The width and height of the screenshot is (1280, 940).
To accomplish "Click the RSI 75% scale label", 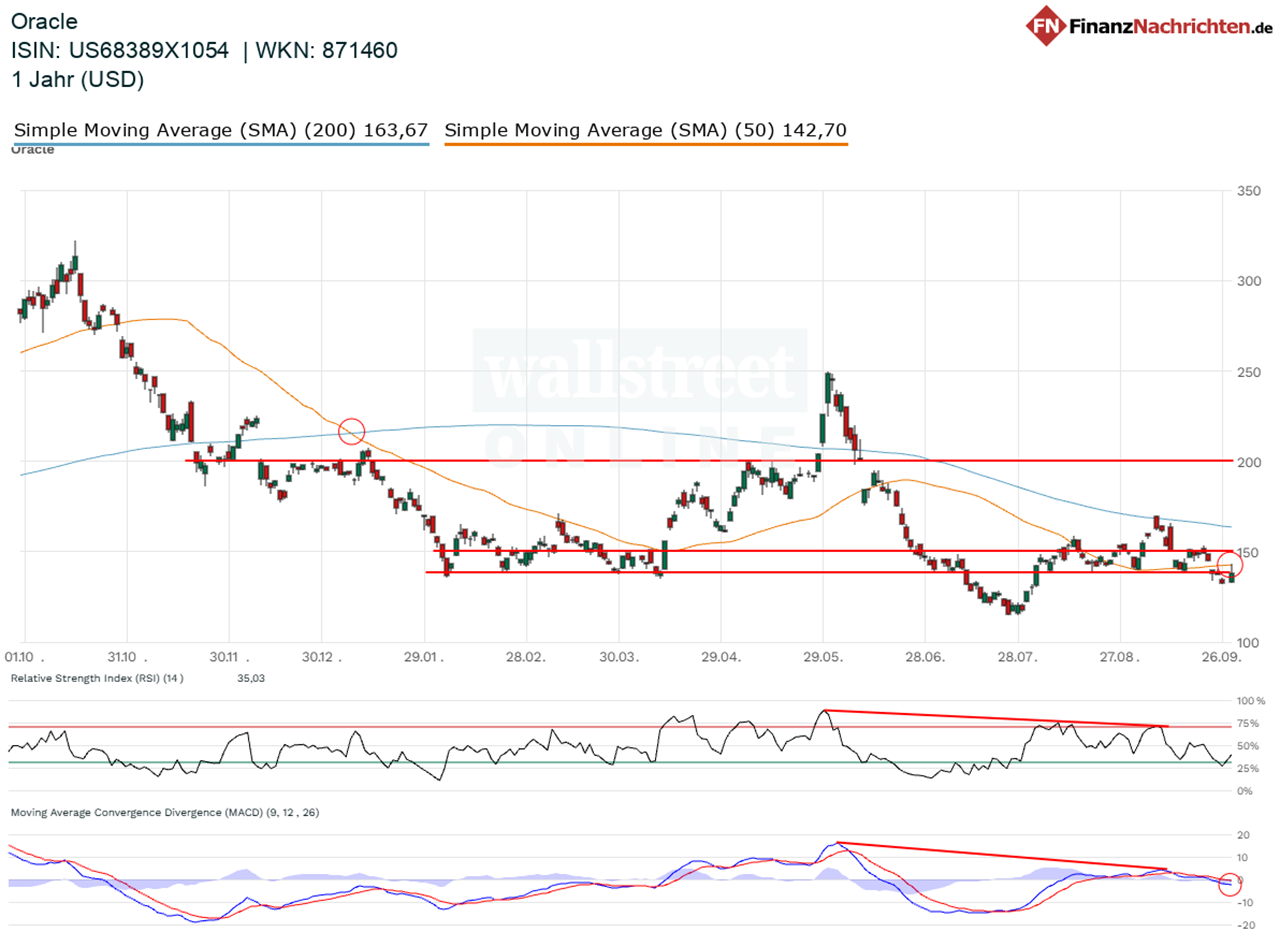I will (1247, 724).
